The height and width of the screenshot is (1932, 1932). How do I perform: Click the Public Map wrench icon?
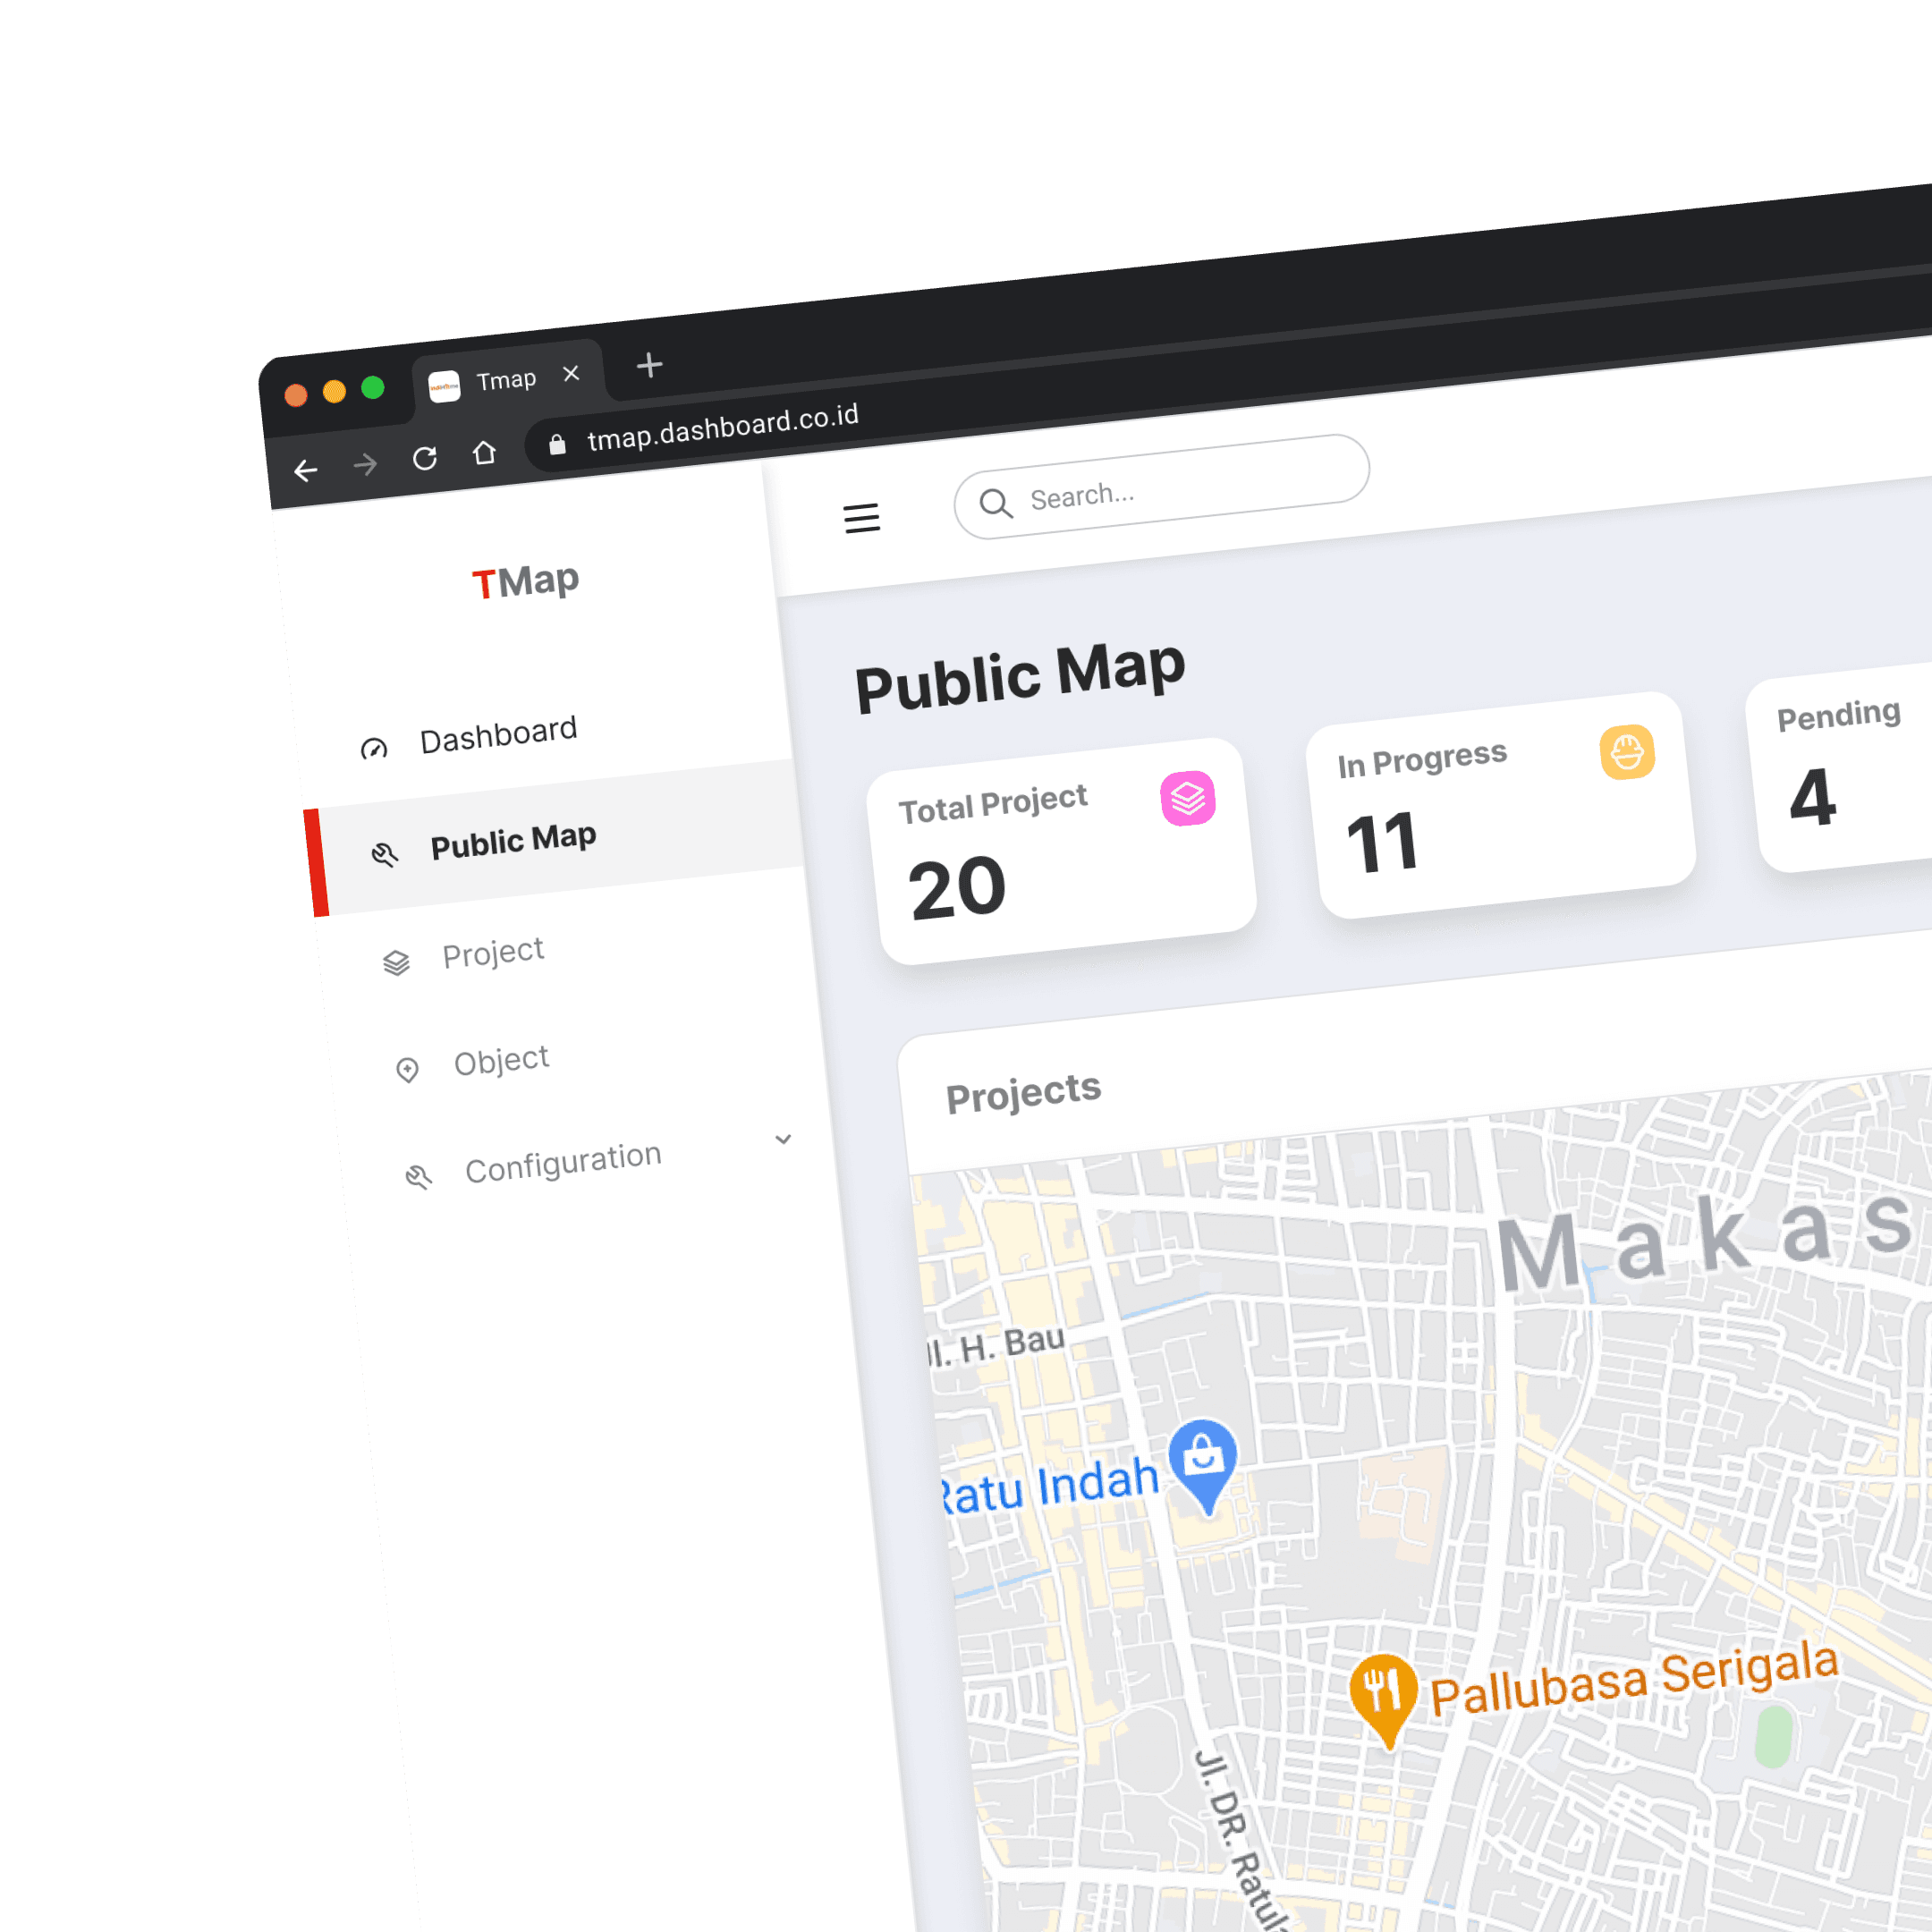tap(385, 854)
